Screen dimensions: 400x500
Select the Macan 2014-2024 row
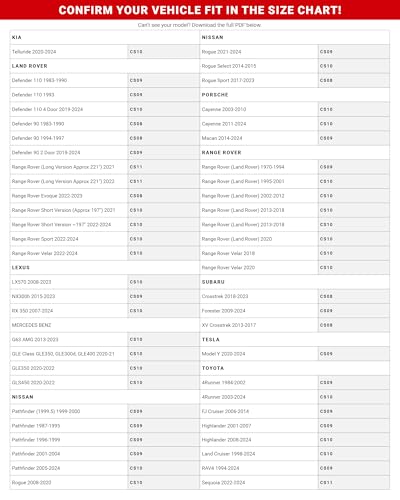click(295, 138)
